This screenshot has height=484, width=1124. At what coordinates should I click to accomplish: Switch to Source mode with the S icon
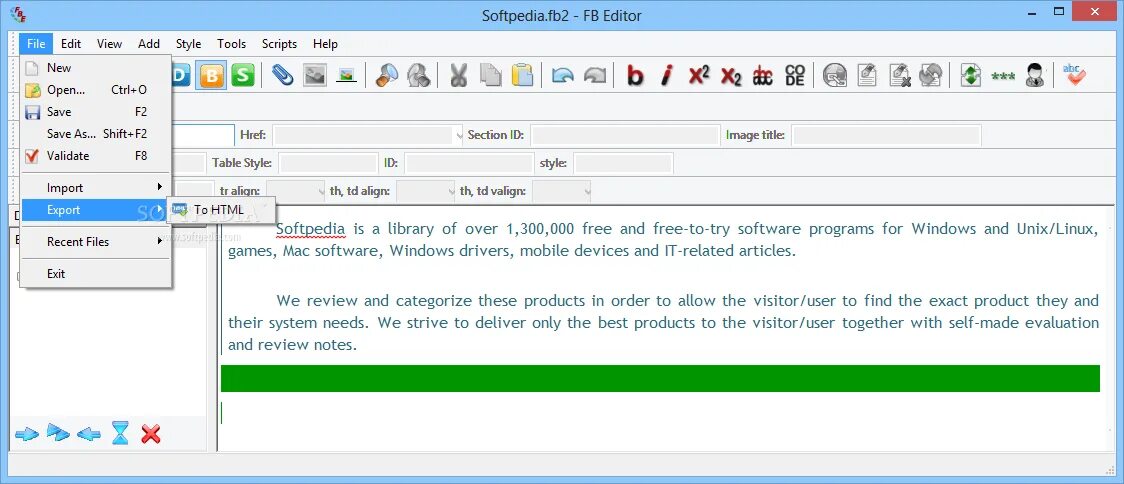coord(243,75)
